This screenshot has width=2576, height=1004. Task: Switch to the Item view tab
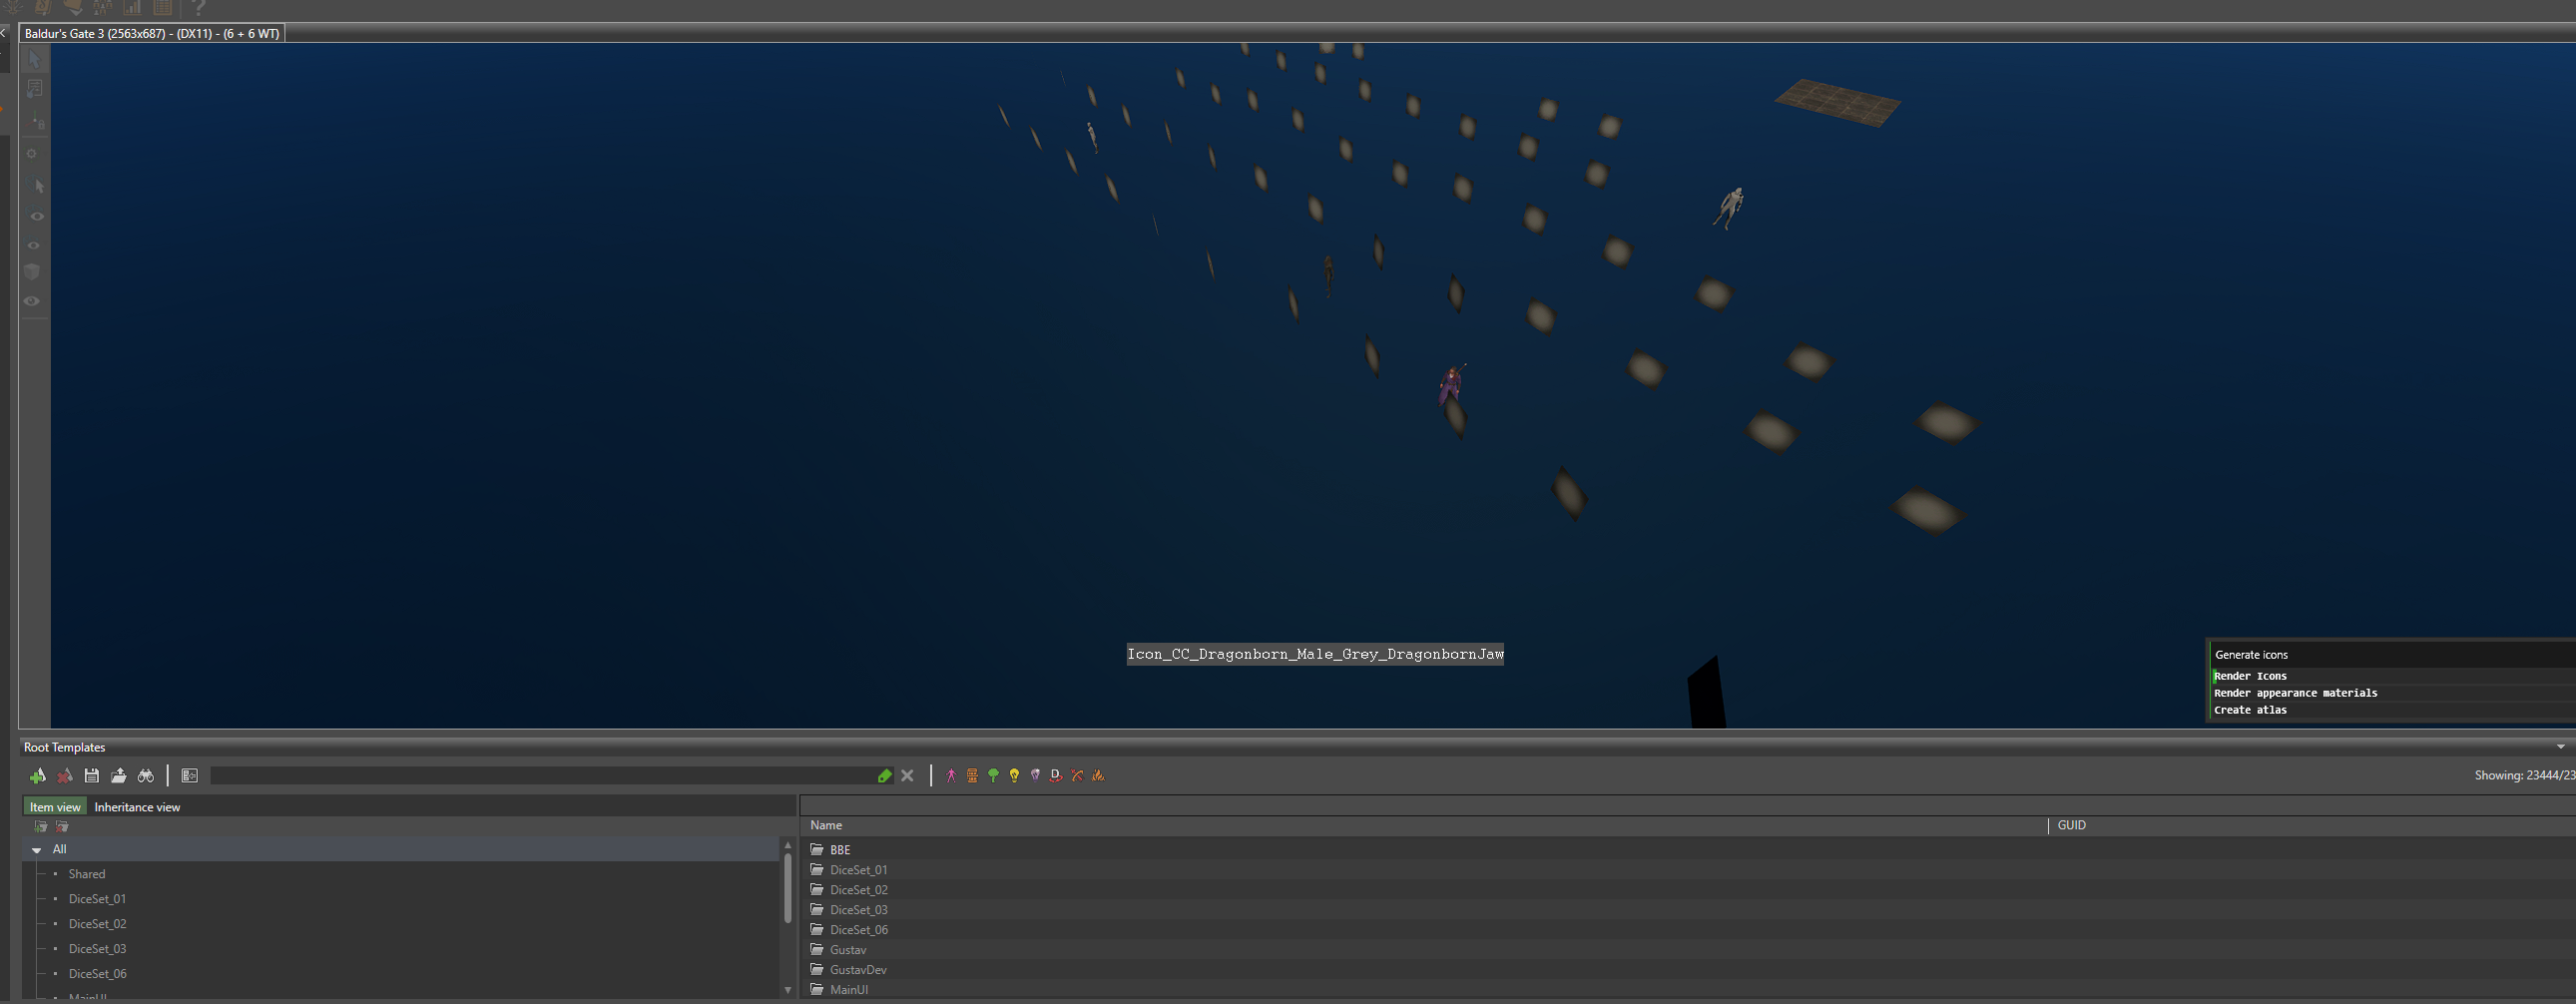point(55,807)
